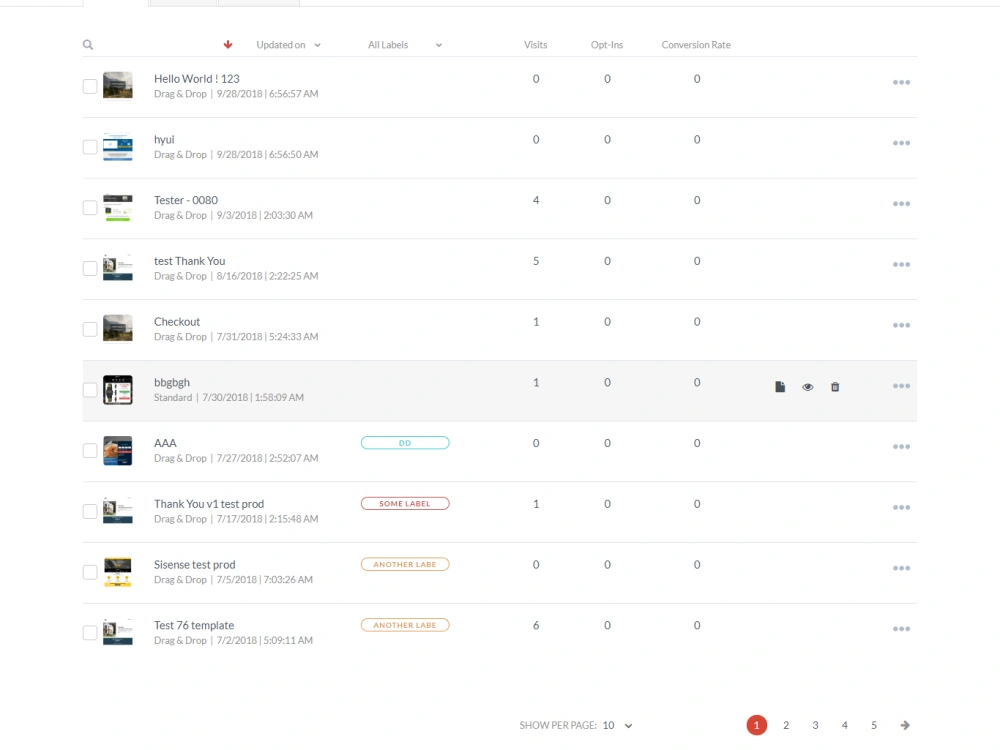Viewport: 1000px width, 750px height.
Task: Select checkbox for Sisense test prod
Action: [90, 572]
